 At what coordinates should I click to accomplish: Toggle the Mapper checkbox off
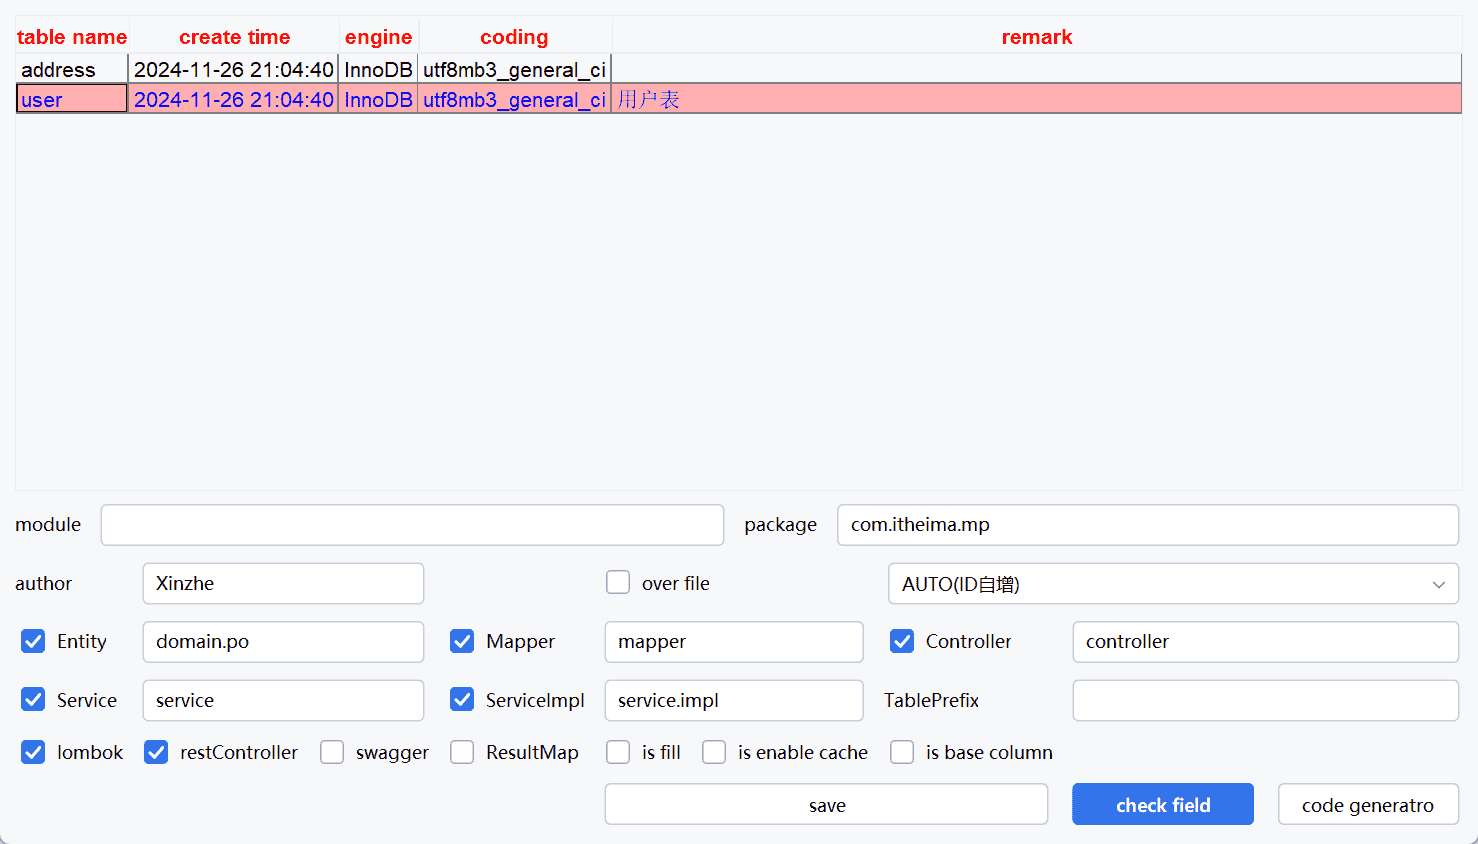[x=462, y=641]
